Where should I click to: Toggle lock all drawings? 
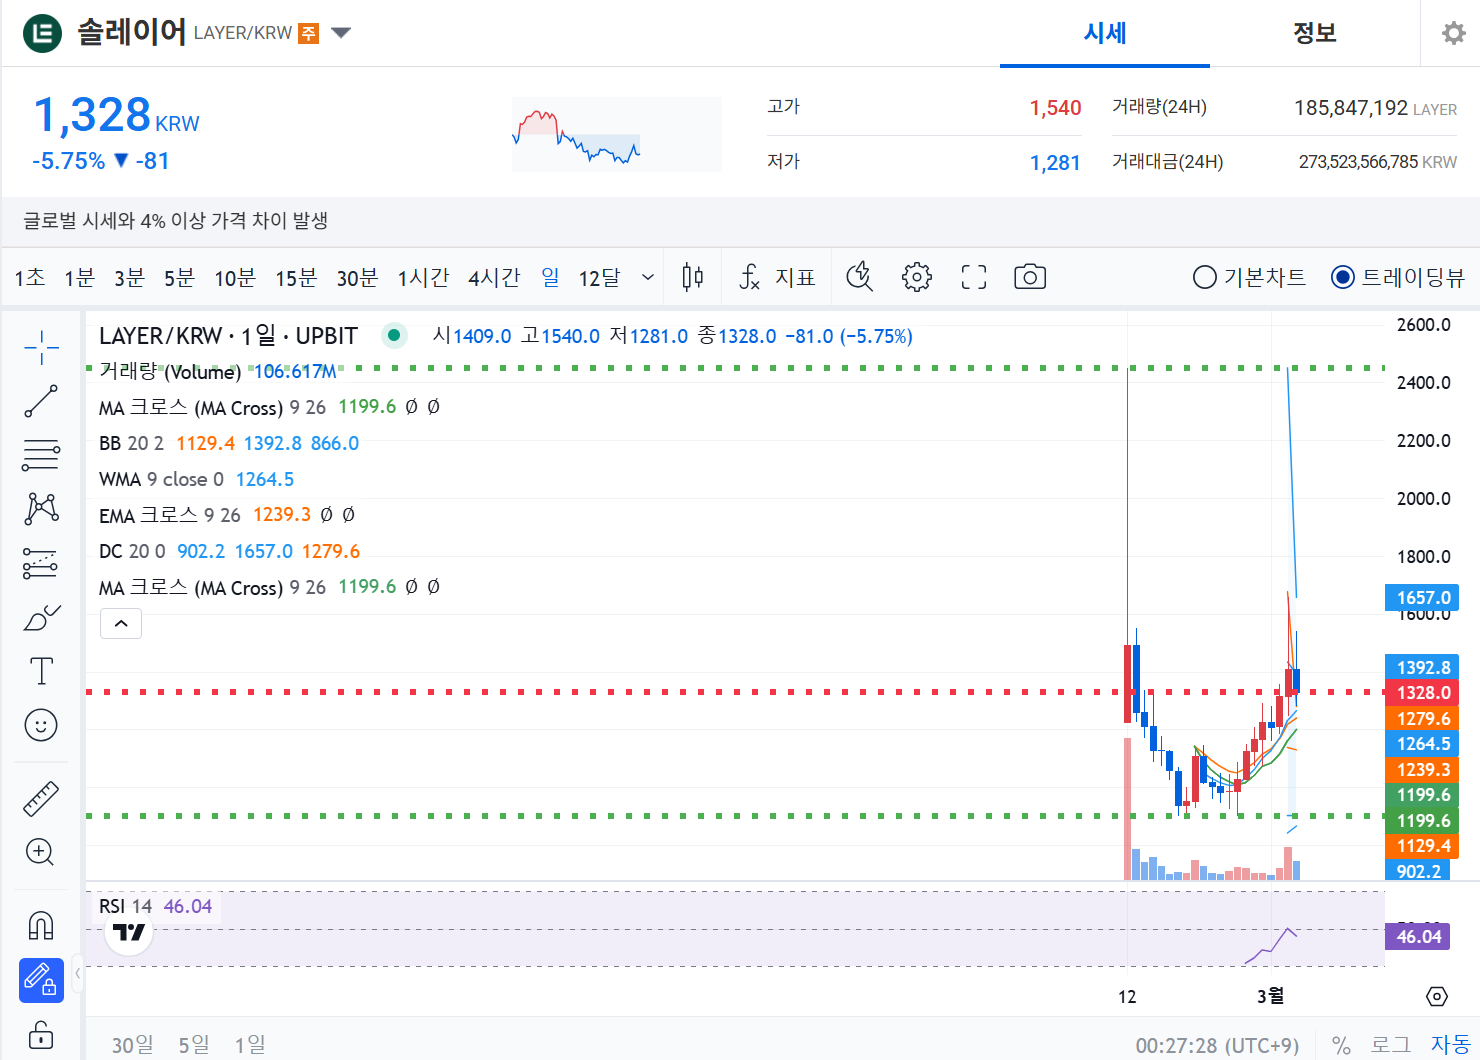[41, 1034]
